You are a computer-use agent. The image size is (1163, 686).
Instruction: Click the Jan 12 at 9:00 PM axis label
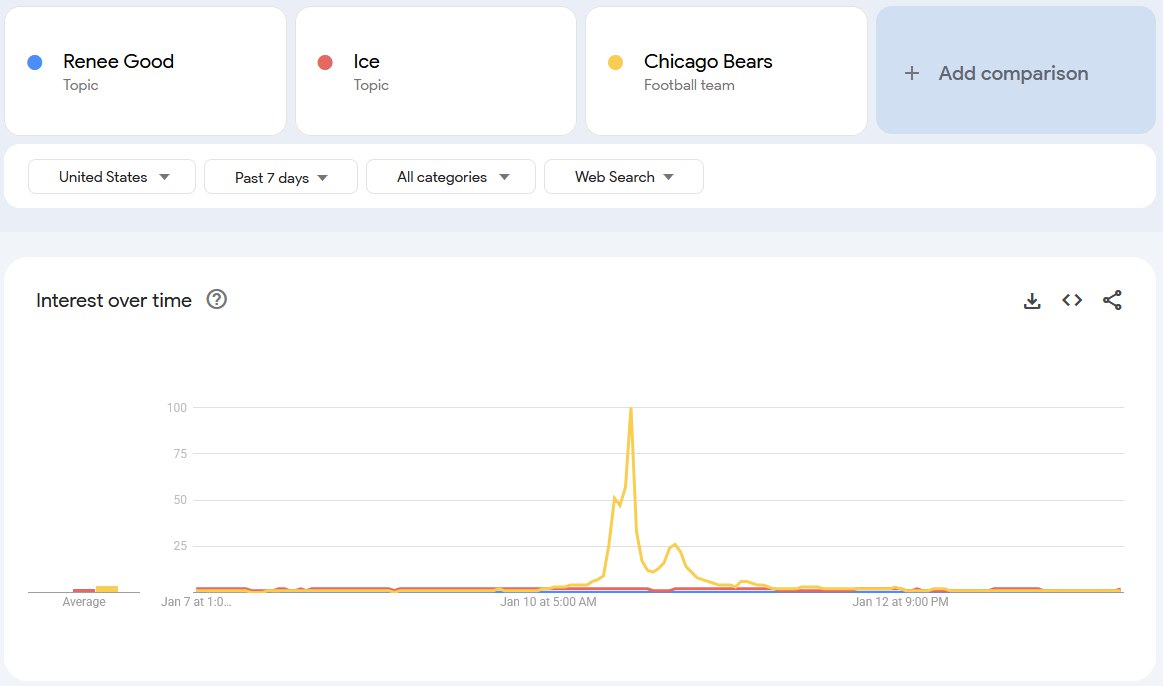coord(900,601)
